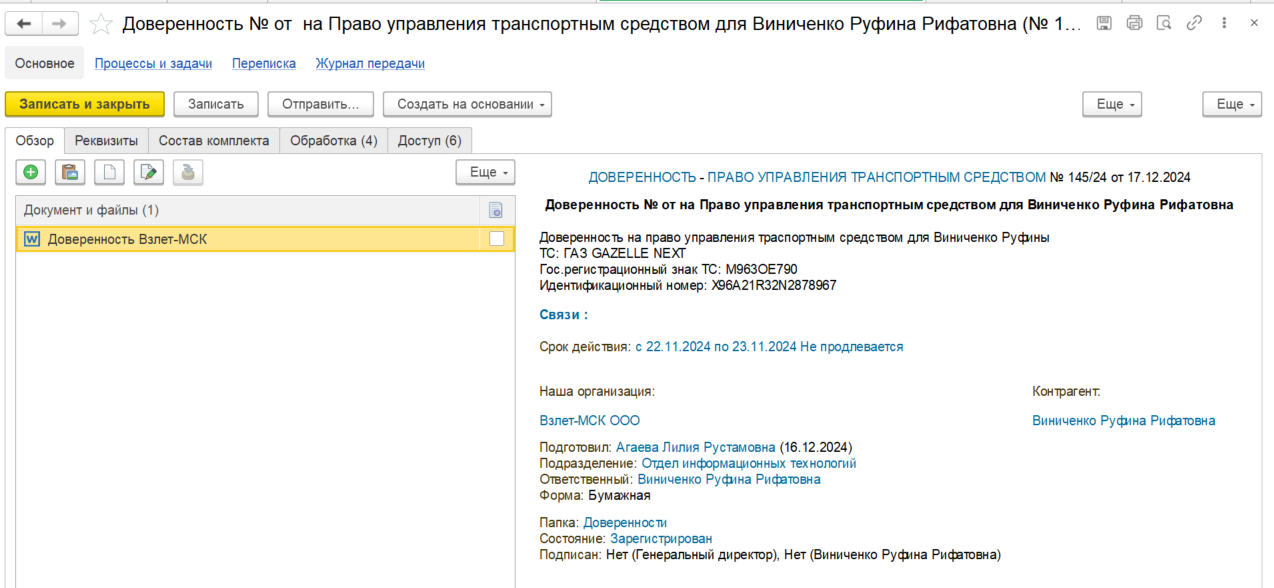Click the Word icon beside Доверенность Взлет-МСК
This screenshot has width=1274, height=588.
(x=31, y=239)
